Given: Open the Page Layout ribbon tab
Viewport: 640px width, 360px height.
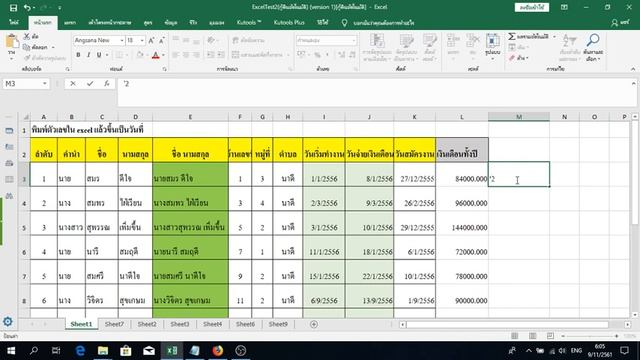Looking at the screenshot, I should pyautogui.click(x=109, y=23).
